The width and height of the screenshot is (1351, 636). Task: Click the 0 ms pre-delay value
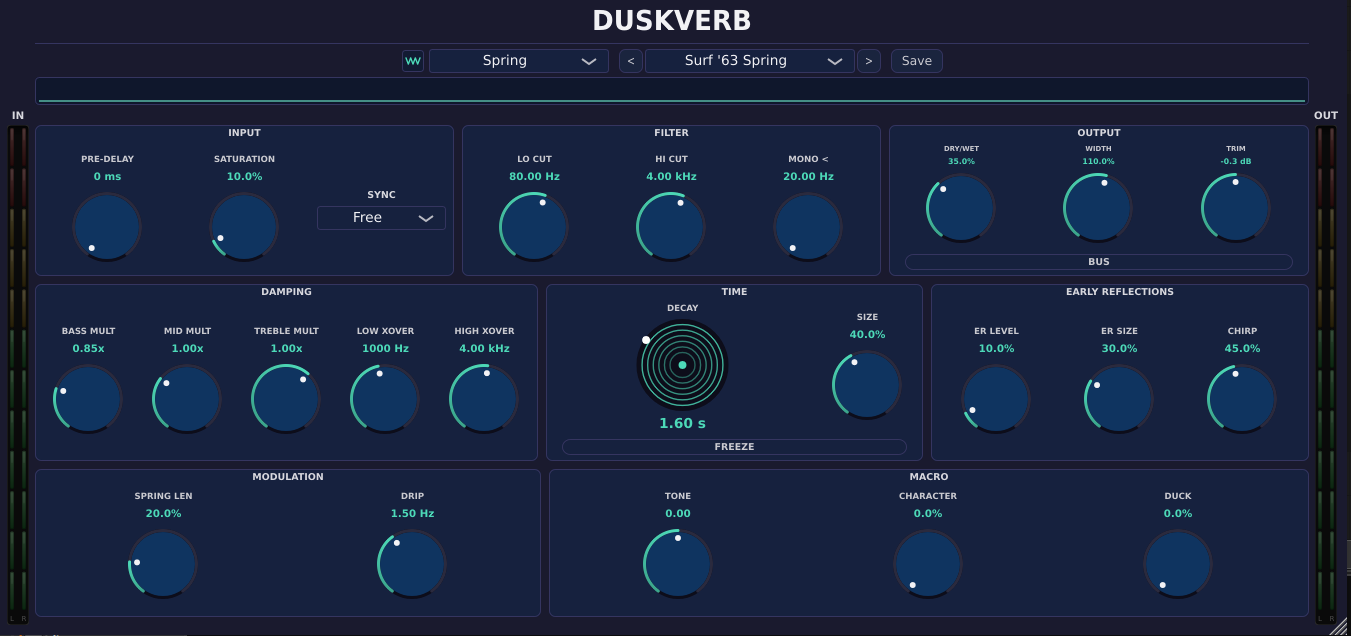pos(107,177)
